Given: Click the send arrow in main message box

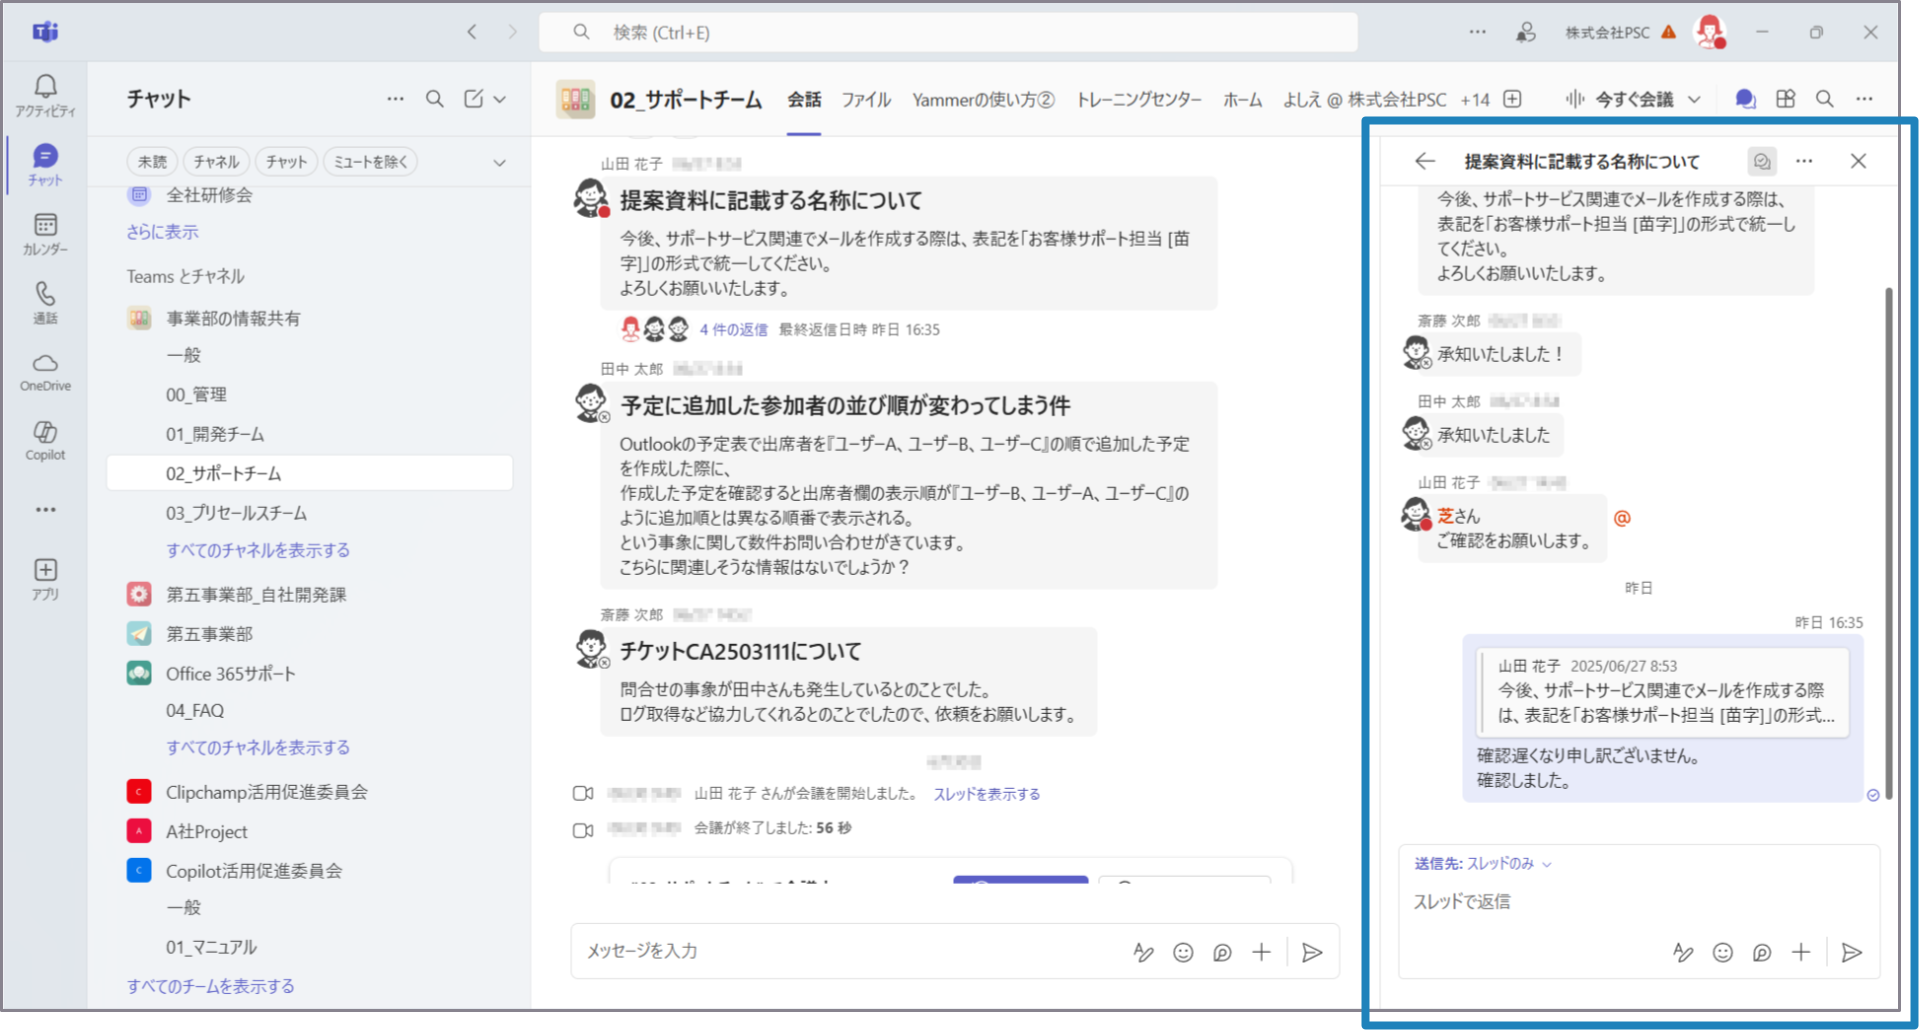Looking at the screenshot, I should [x=1312, y=953].
